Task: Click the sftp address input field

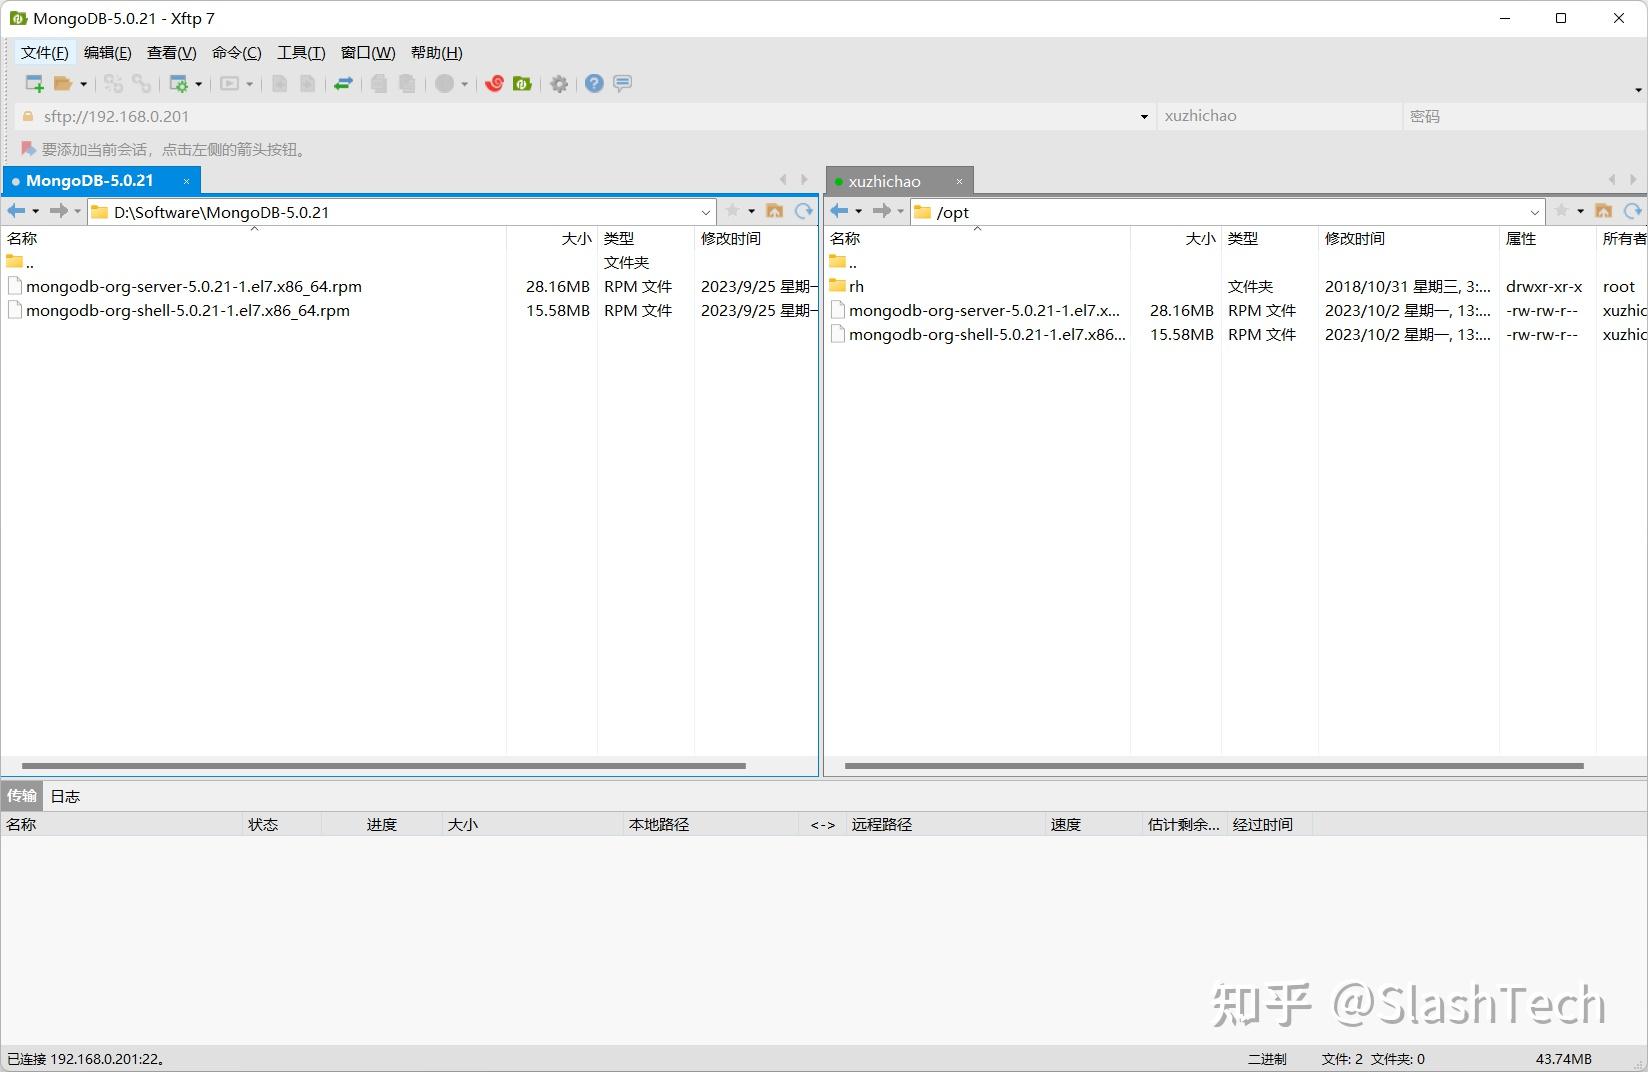Action: click(500, 116)
